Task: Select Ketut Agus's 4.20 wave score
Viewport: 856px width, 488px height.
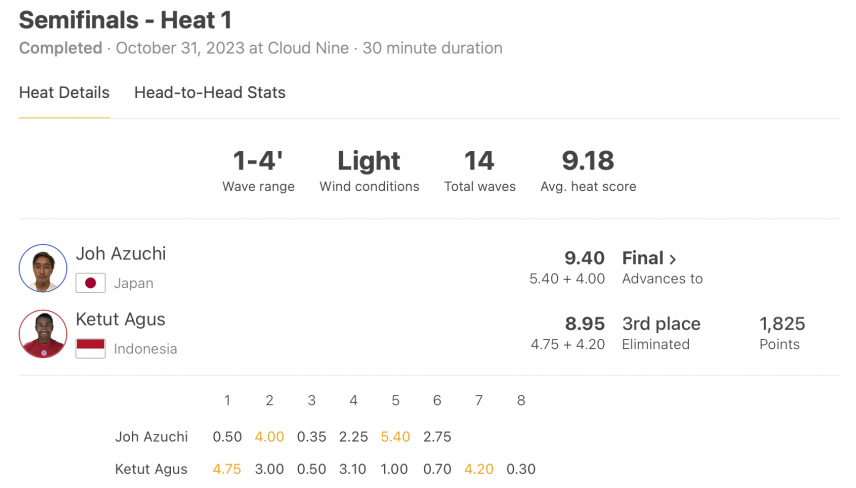Action: (x=479, y=469)
